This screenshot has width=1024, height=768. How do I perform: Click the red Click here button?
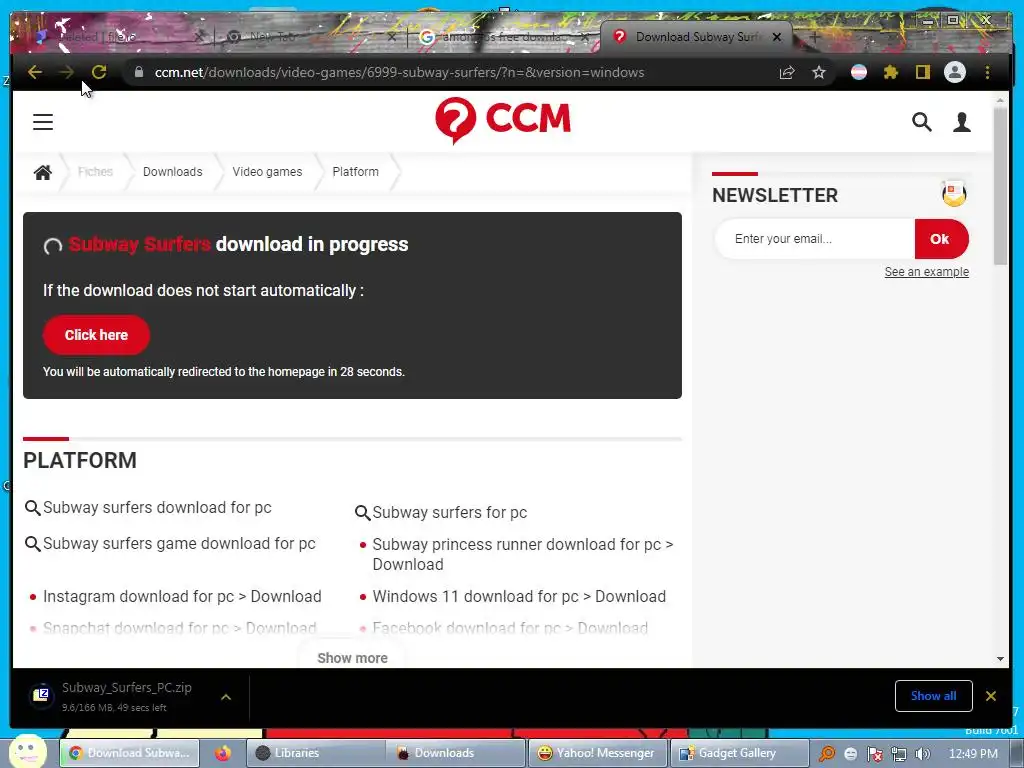point(96,335)
